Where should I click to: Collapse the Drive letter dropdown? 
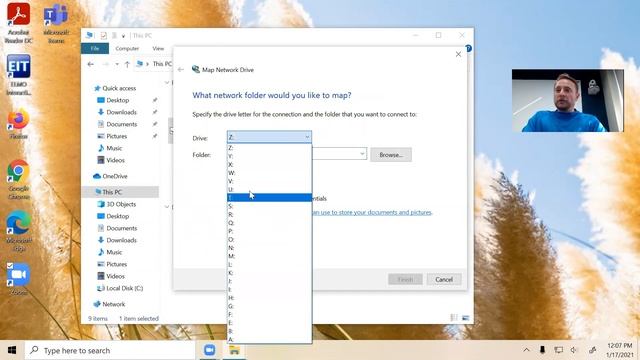307,137
